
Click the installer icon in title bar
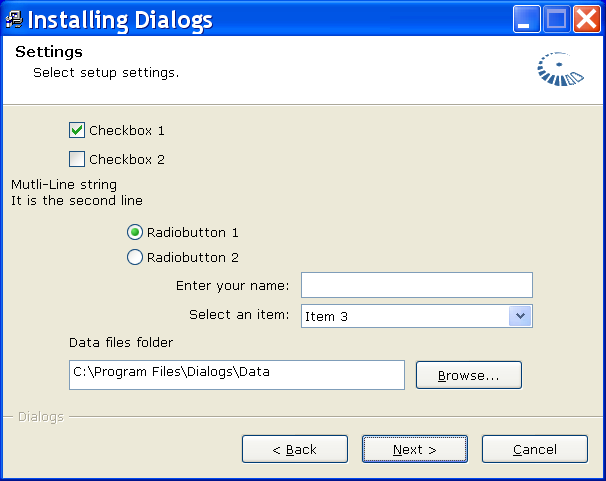[x=14, y=19]
